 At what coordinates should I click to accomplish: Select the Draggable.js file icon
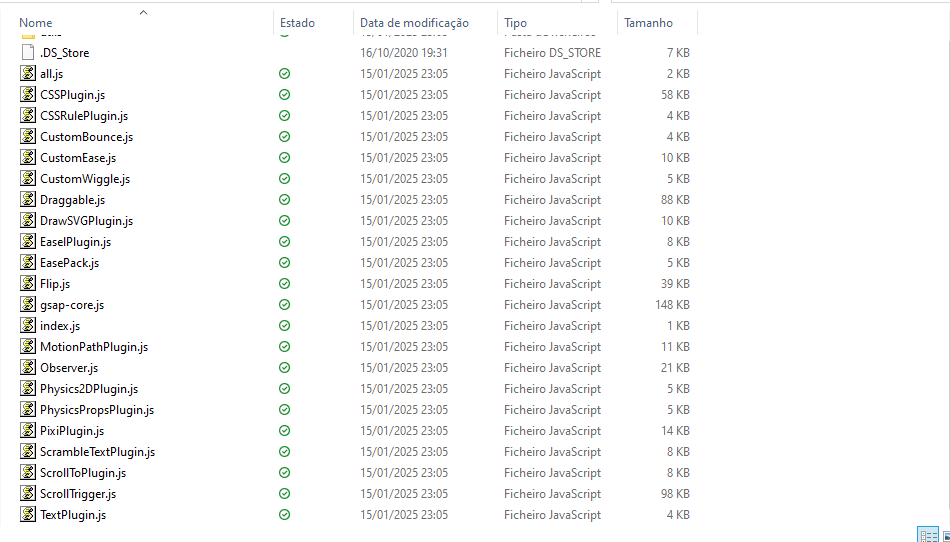click(28, 199)
